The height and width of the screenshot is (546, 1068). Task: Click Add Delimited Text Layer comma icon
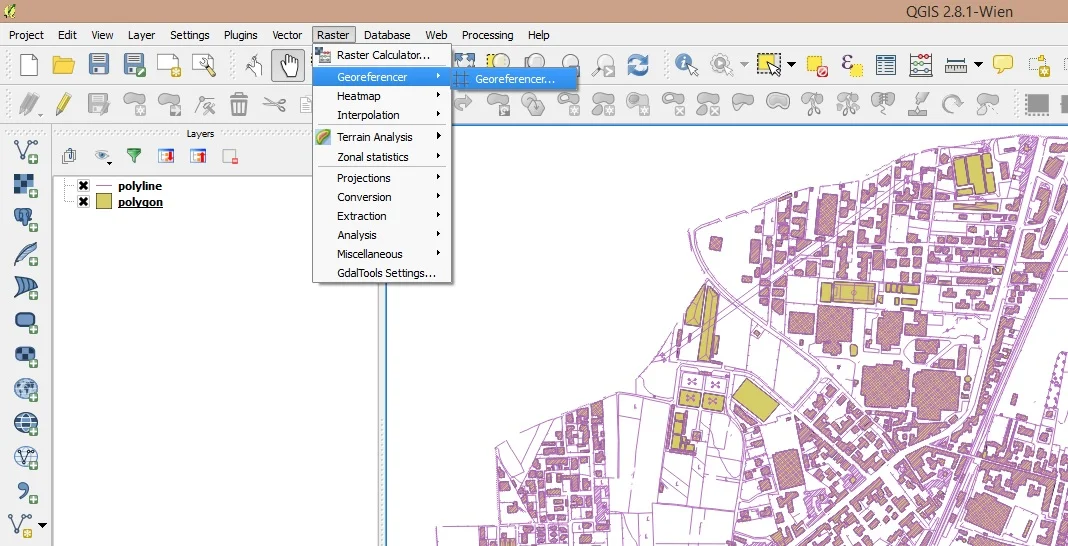coord(26,492)
